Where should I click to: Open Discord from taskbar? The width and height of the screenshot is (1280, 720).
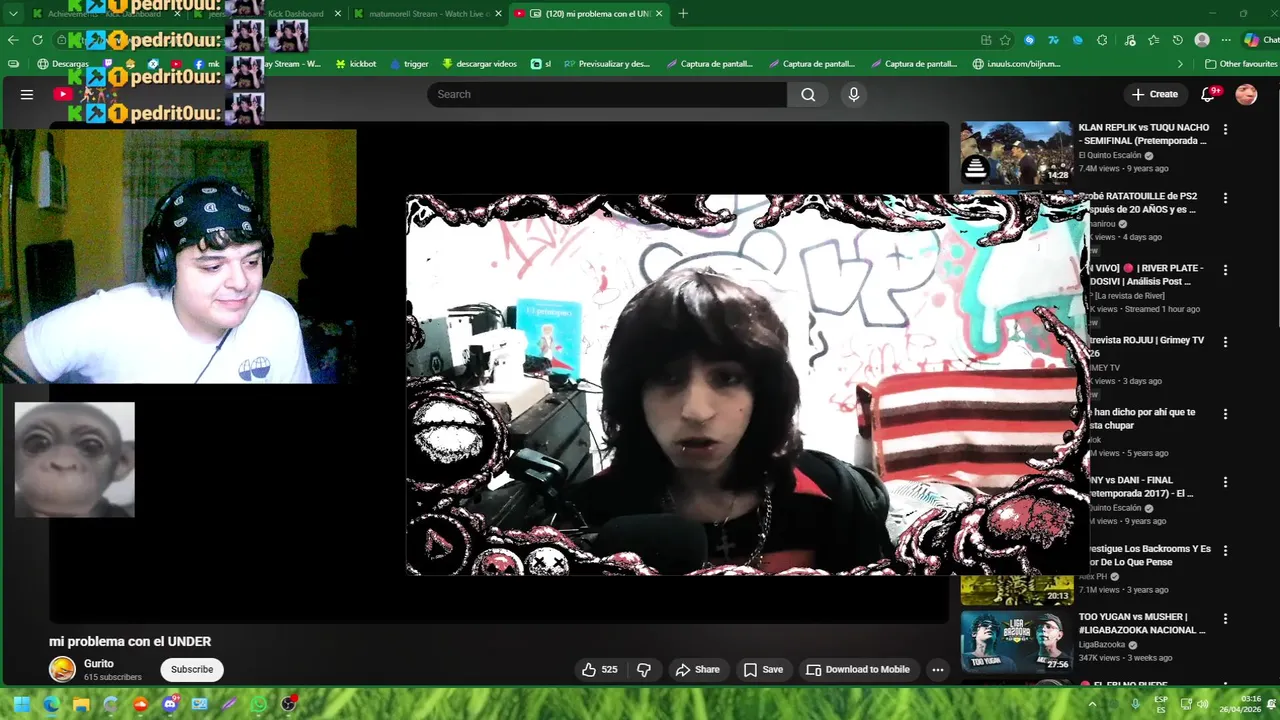coord(170,704)
